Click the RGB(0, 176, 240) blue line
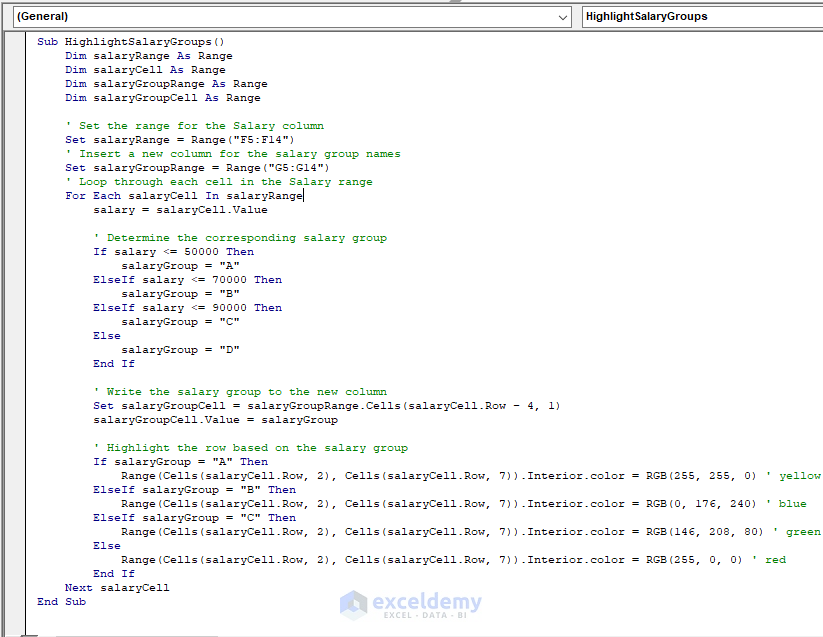Viewport: 823px width, 637px height. point(464,504)
